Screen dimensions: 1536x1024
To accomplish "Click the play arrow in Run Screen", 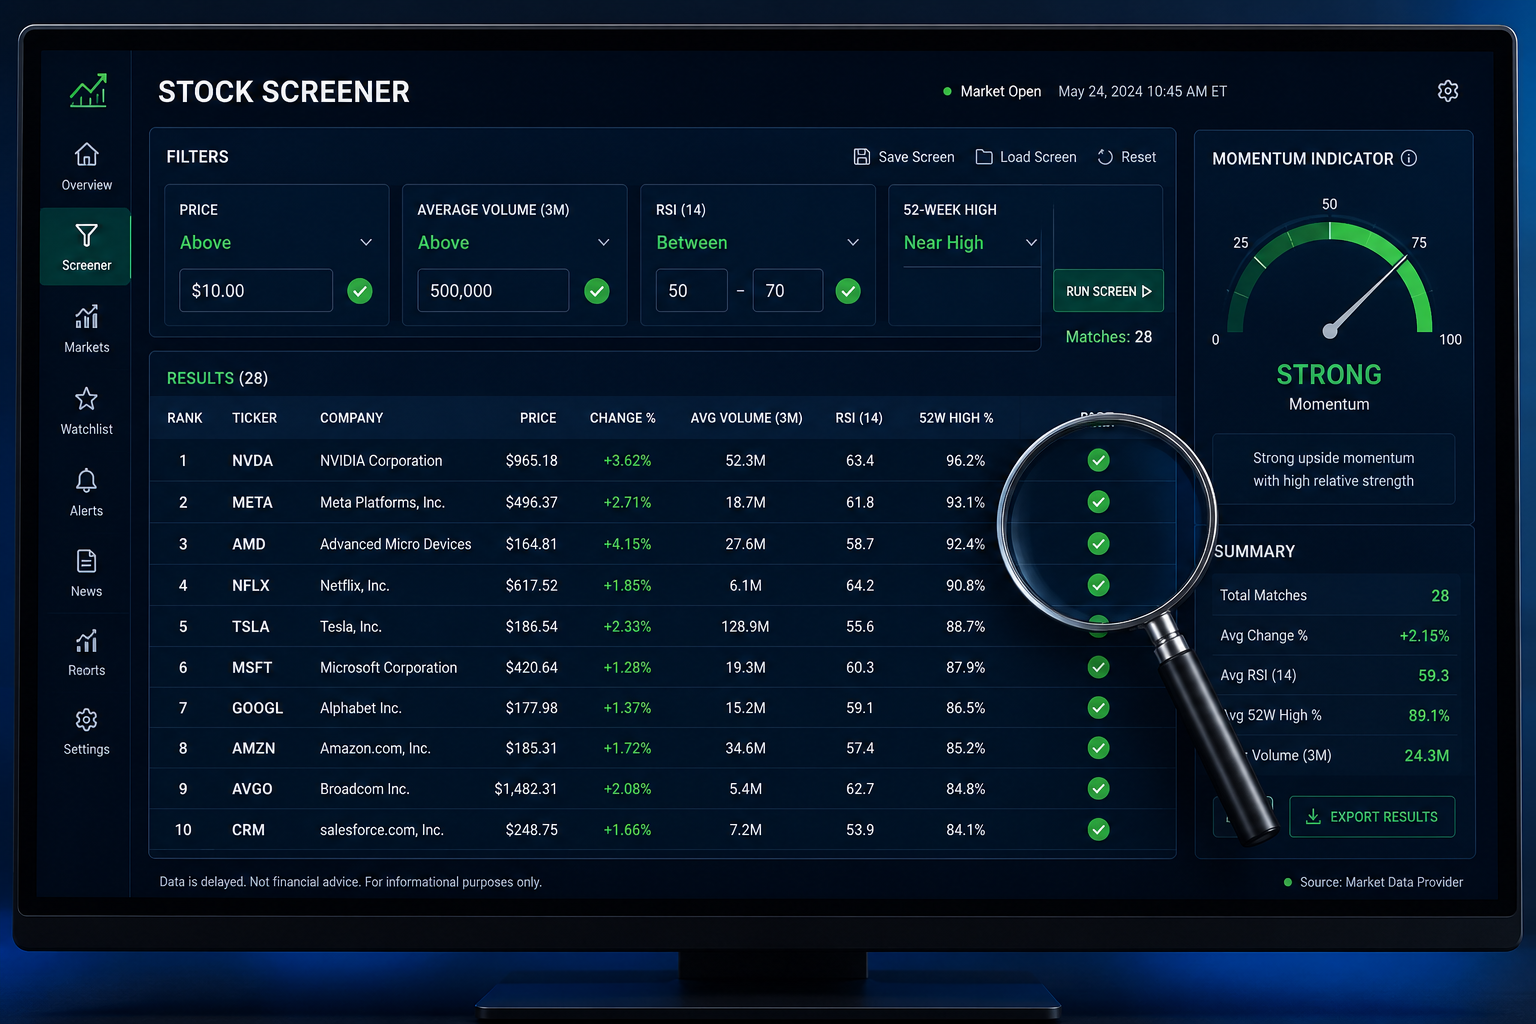I will click(x=1147, y=291).
